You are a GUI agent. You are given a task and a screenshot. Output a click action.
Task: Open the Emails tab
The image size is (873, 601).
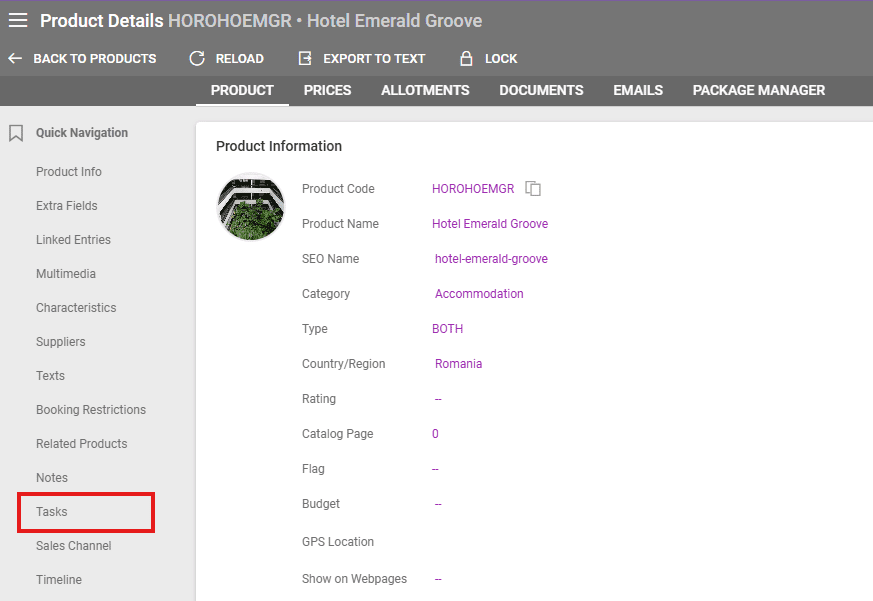click(638, 90)
